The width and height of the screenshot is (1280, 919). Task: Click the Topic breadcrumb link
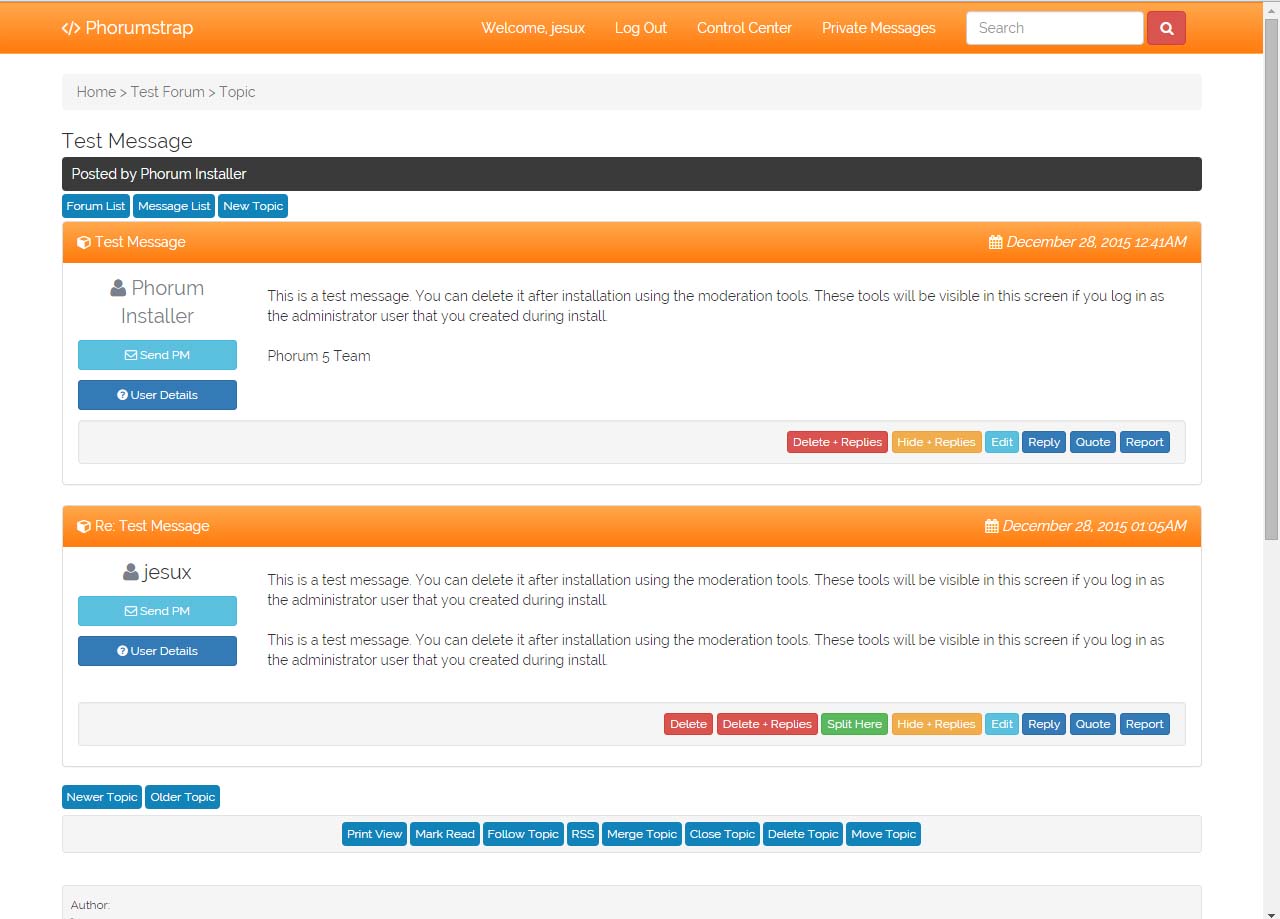point(237,92)
